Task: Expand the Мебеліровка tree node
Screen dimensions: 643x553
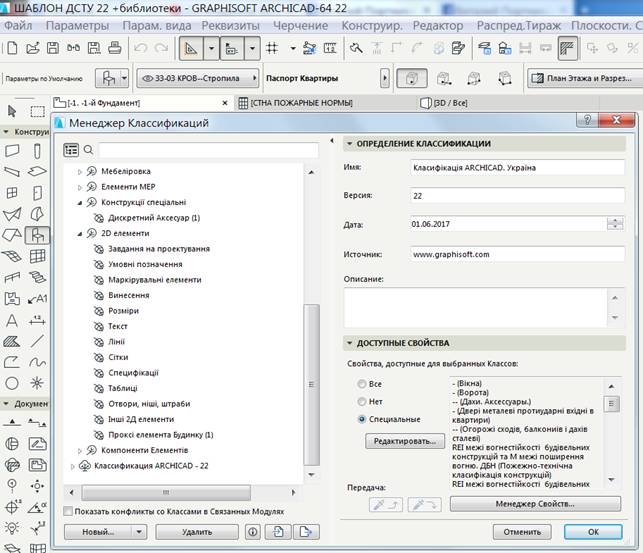Action: coord(80,172)
